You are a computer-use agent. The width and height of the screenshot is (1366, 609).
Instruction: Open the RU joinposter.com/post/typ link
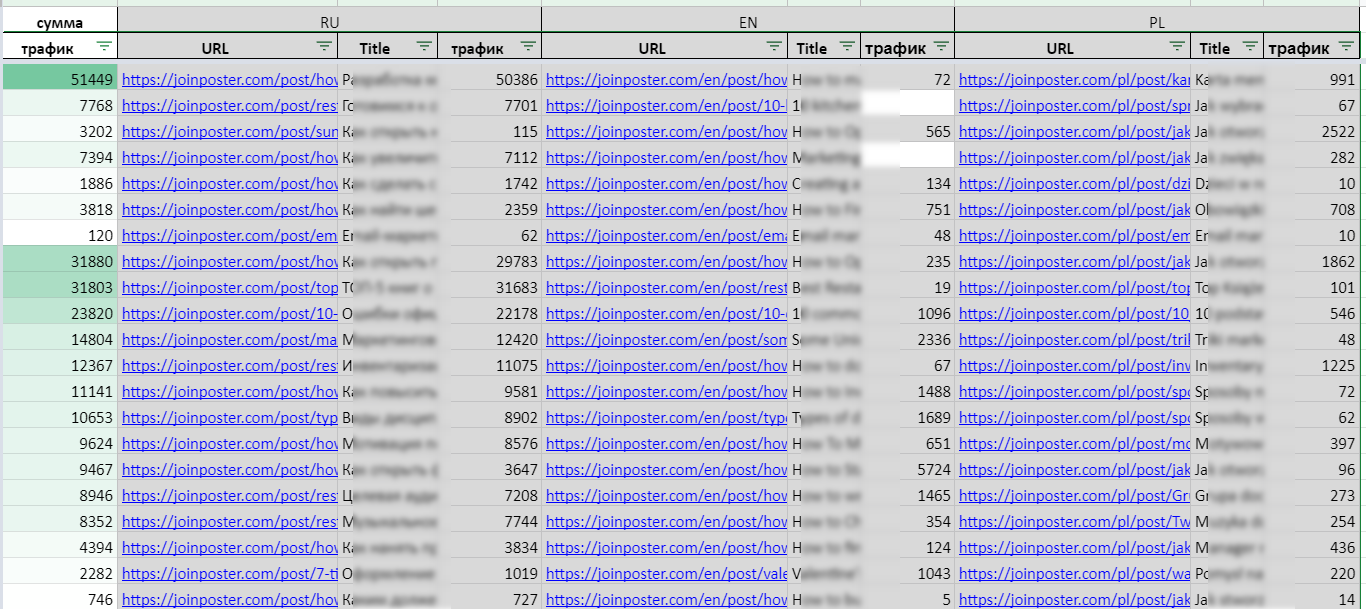point(230,417)
